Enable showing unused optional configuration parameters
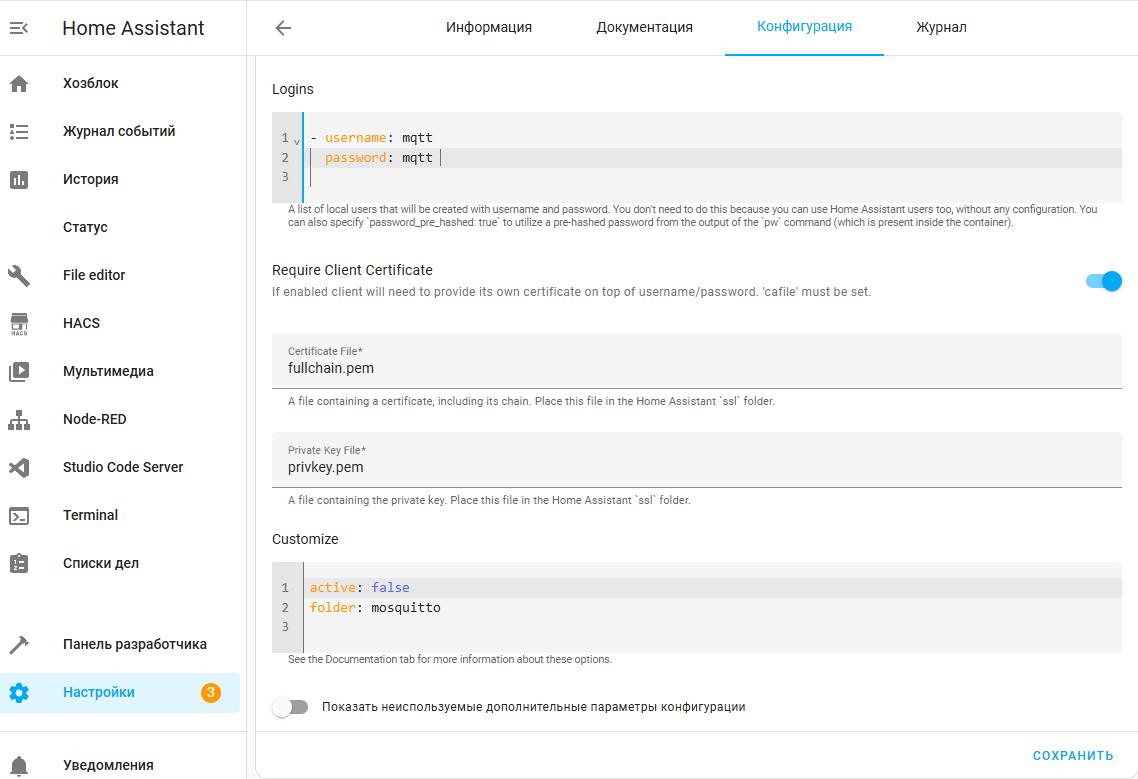This screenshot has height=779, width=1138. 290,706
